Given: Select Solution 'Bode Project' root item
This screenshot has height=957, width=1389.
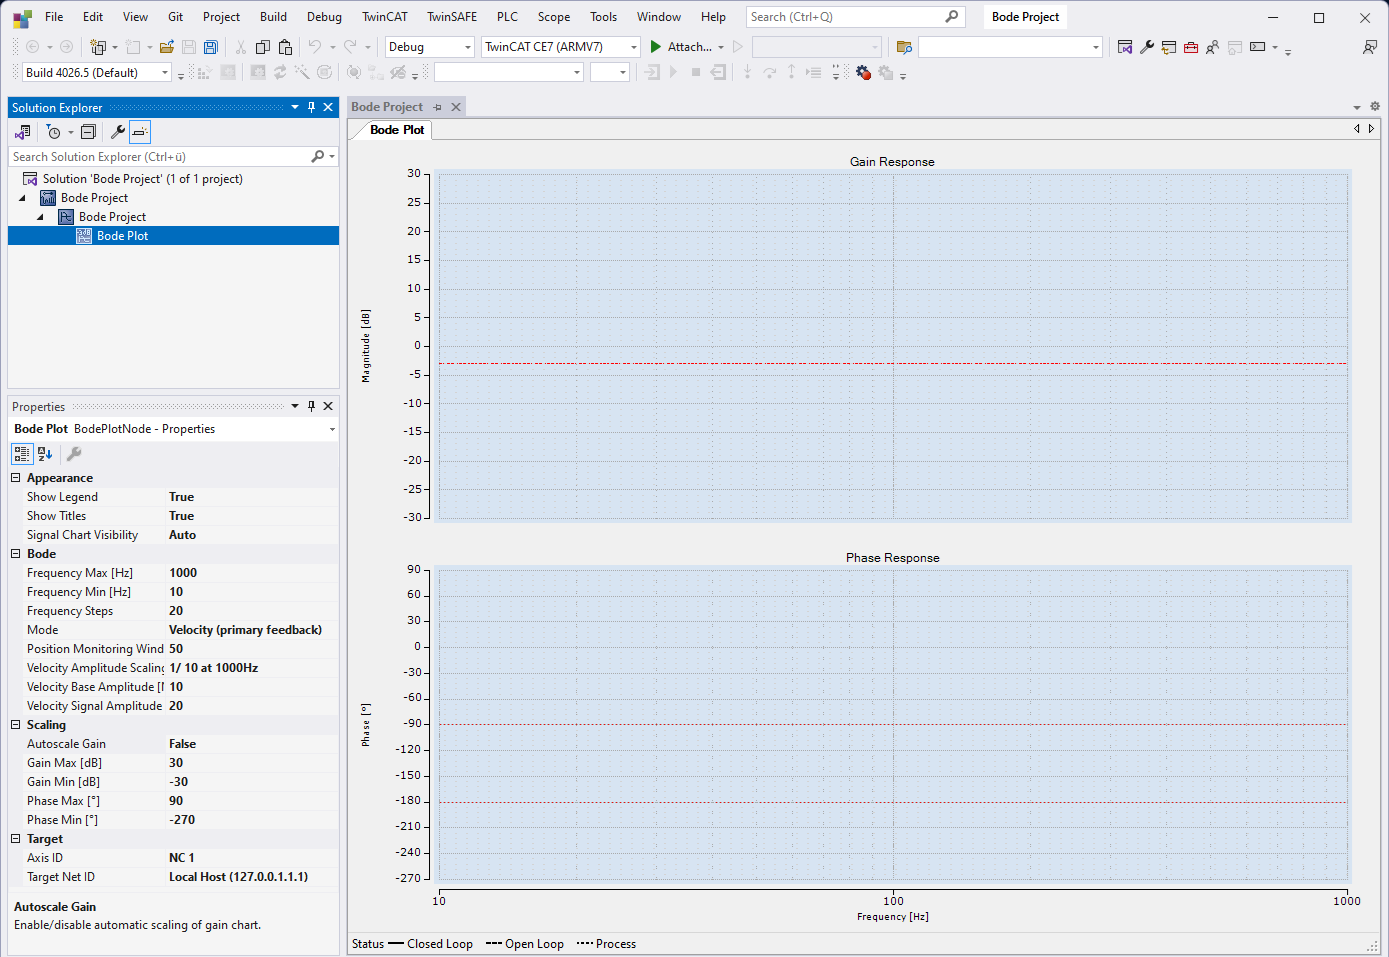Looking at the screenshot, I should point(142,179).
